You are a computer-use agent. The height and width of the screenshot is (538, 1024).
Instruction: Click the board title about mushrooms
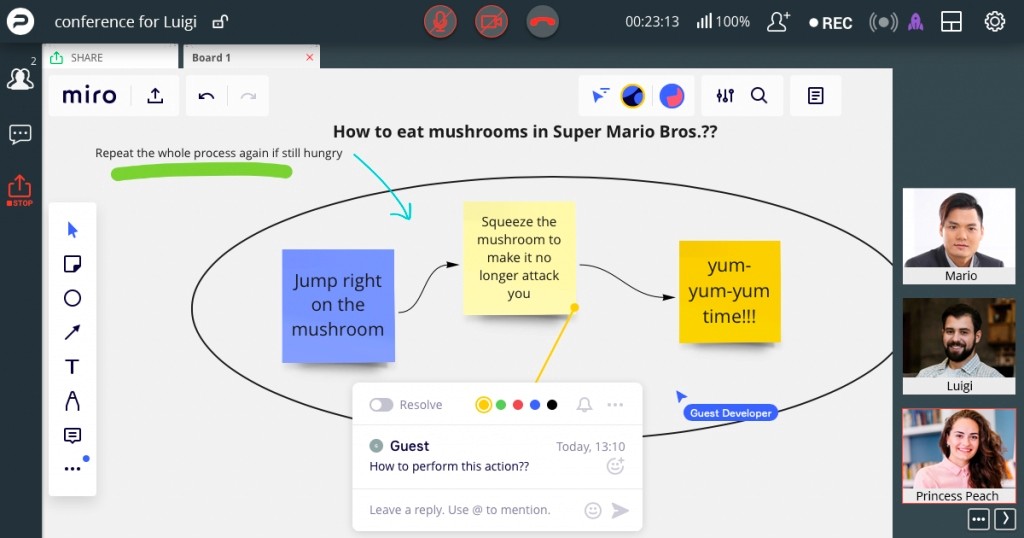(x=525, y=131)
